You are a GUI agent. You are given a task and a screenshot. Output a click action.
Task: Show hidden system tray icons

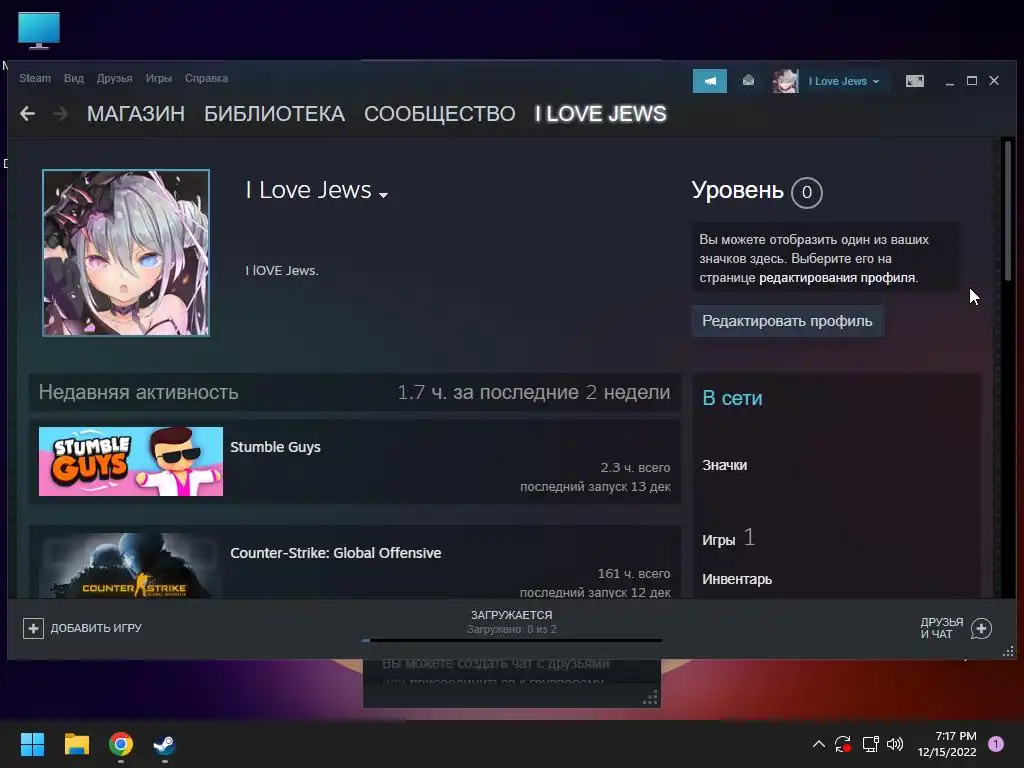click(818, 744)
